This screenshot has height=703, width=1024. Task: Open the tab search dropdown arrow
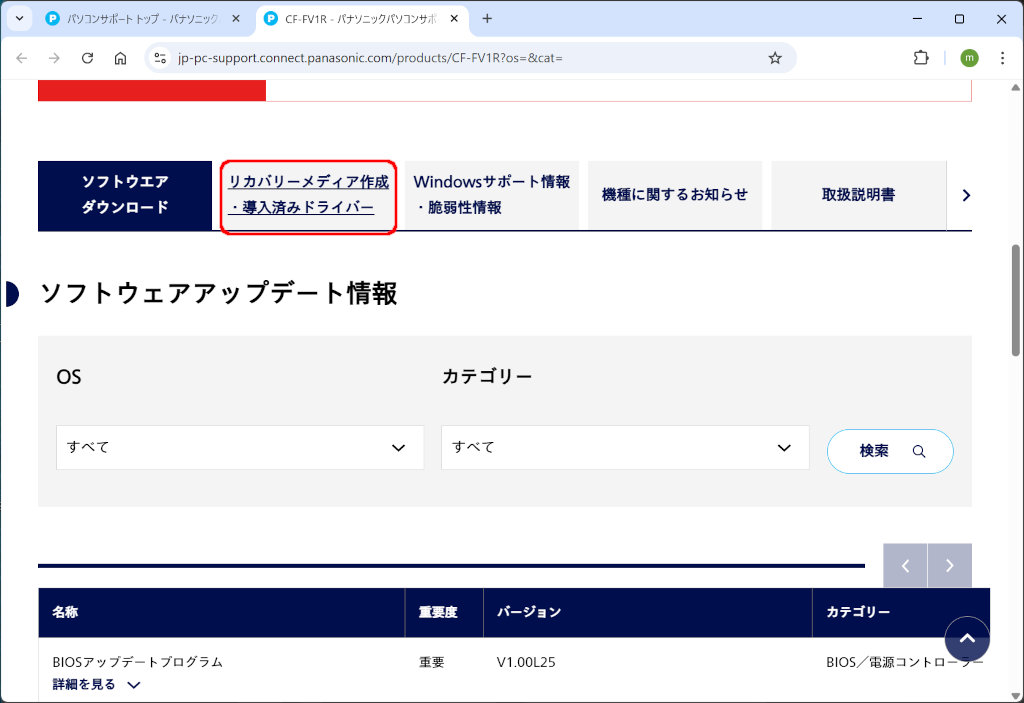tap(20, 18)
